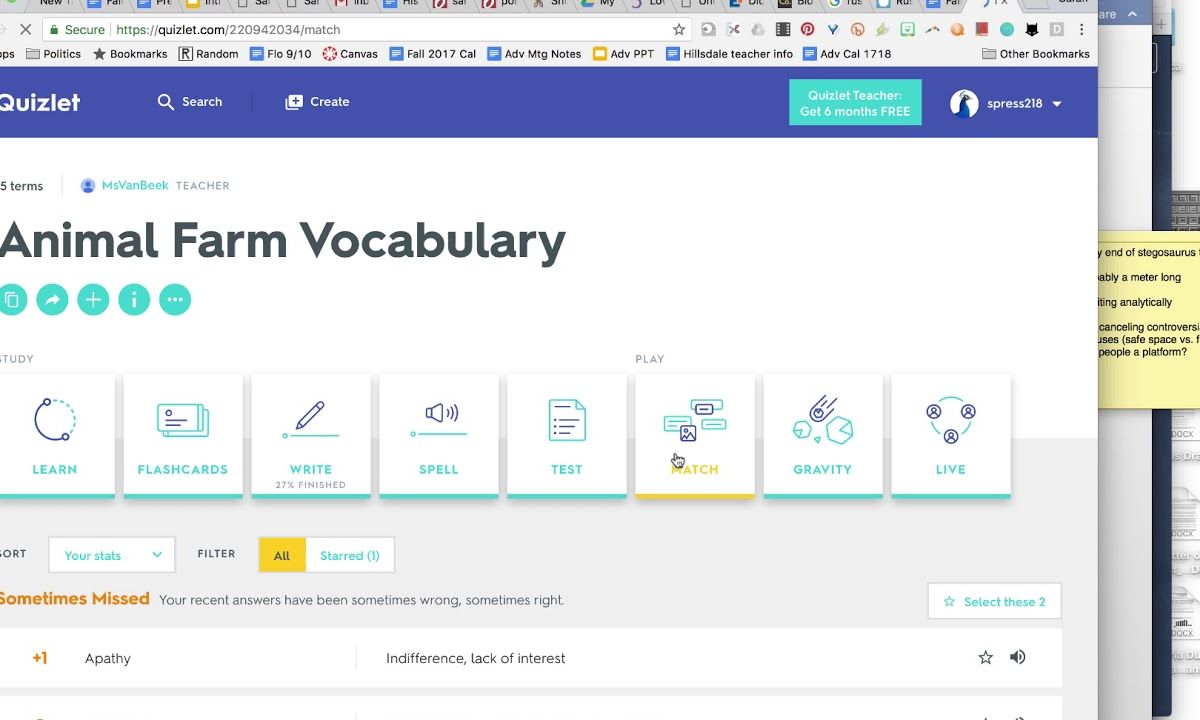Viewport: 1200px width, 720px height.
Task: Open the three-dot more options circle
Action: pos(175,299)
